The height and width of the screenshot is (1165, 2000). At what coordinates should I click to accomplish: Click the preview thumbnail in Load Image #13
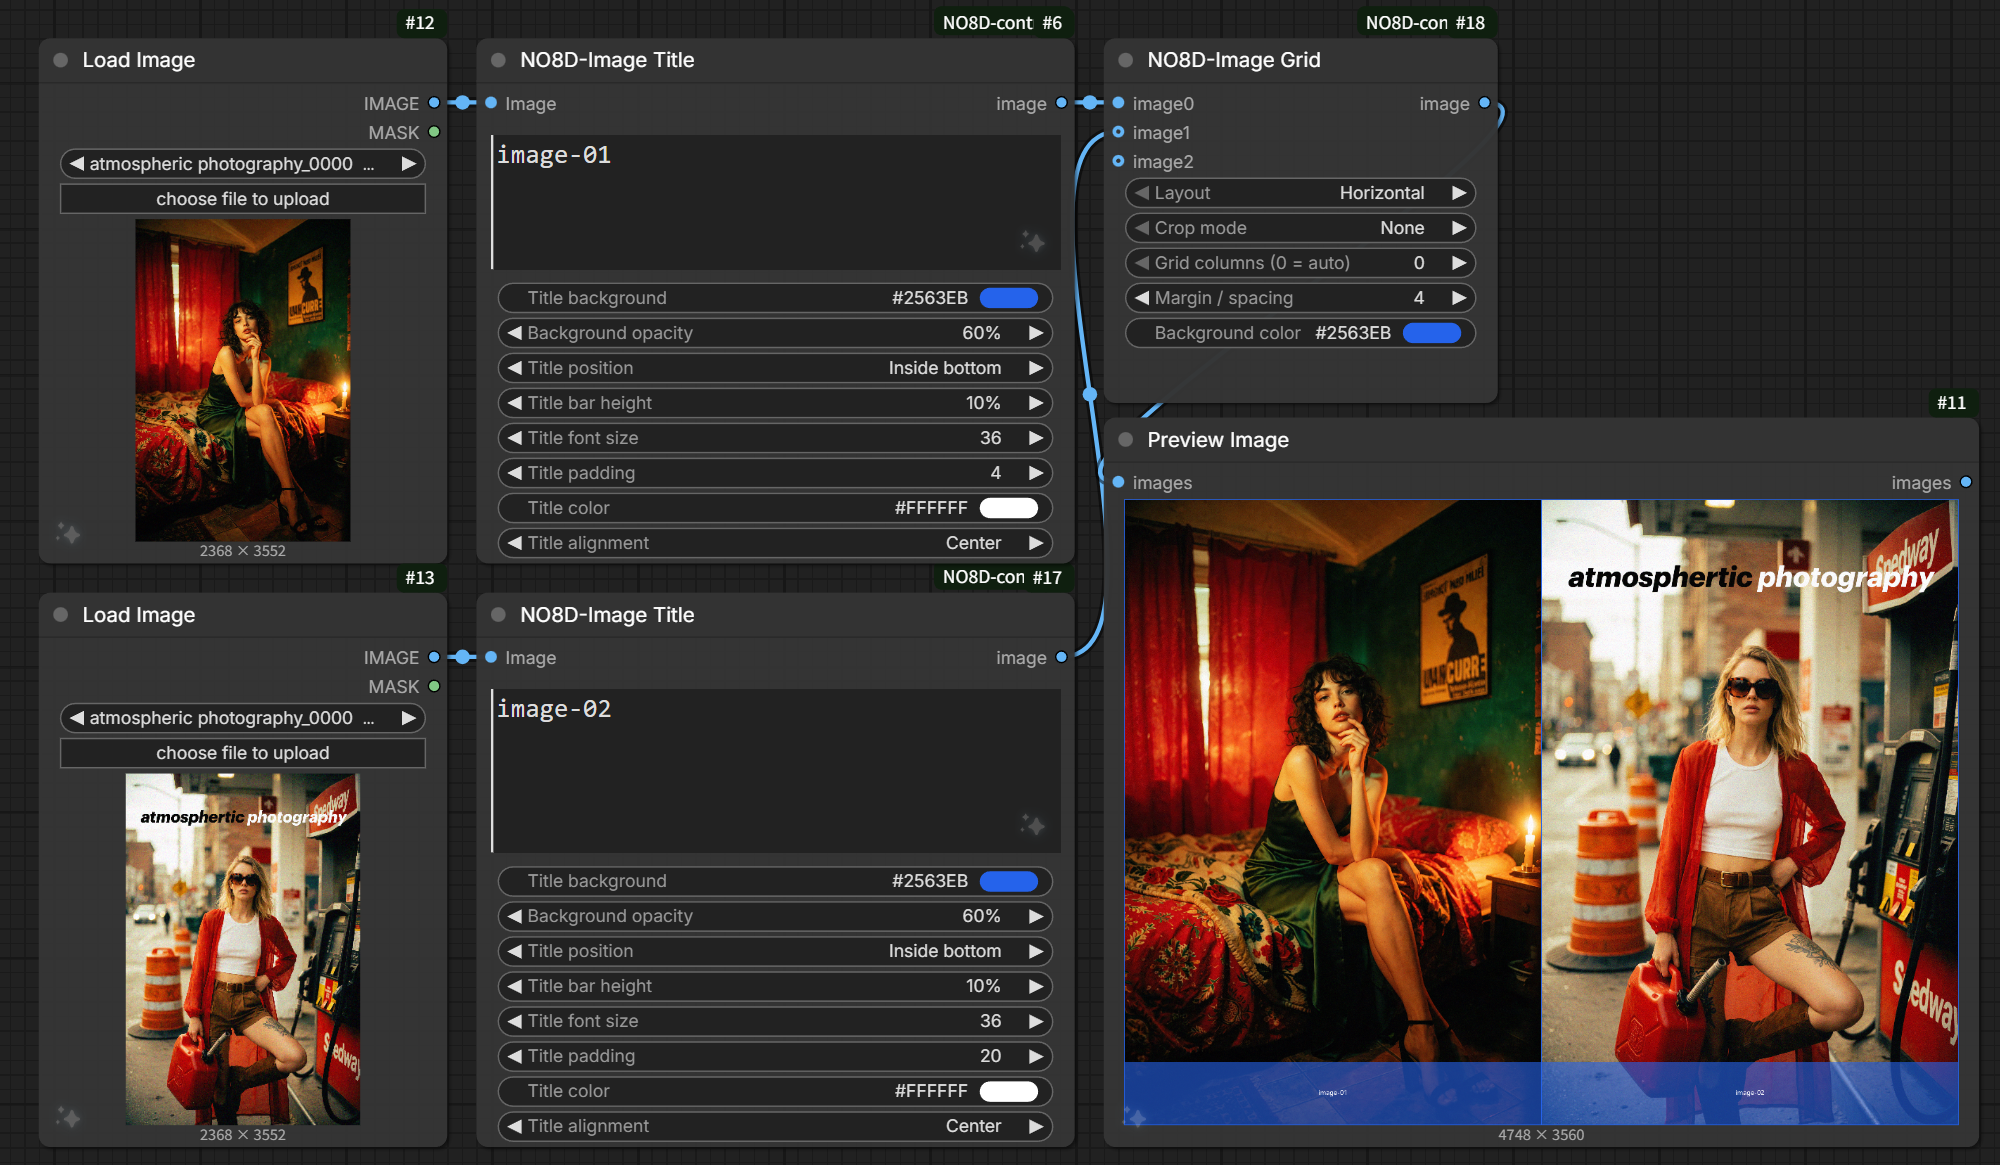point(243,949)
